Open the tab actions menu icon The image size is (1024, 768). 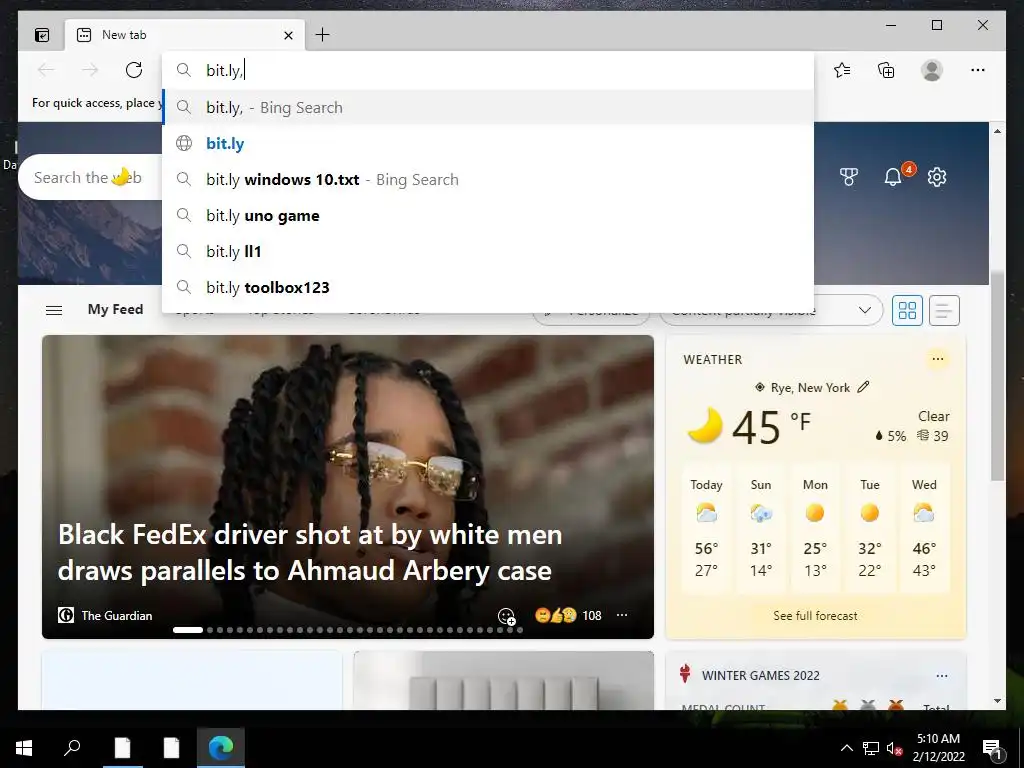pos(42,35)
